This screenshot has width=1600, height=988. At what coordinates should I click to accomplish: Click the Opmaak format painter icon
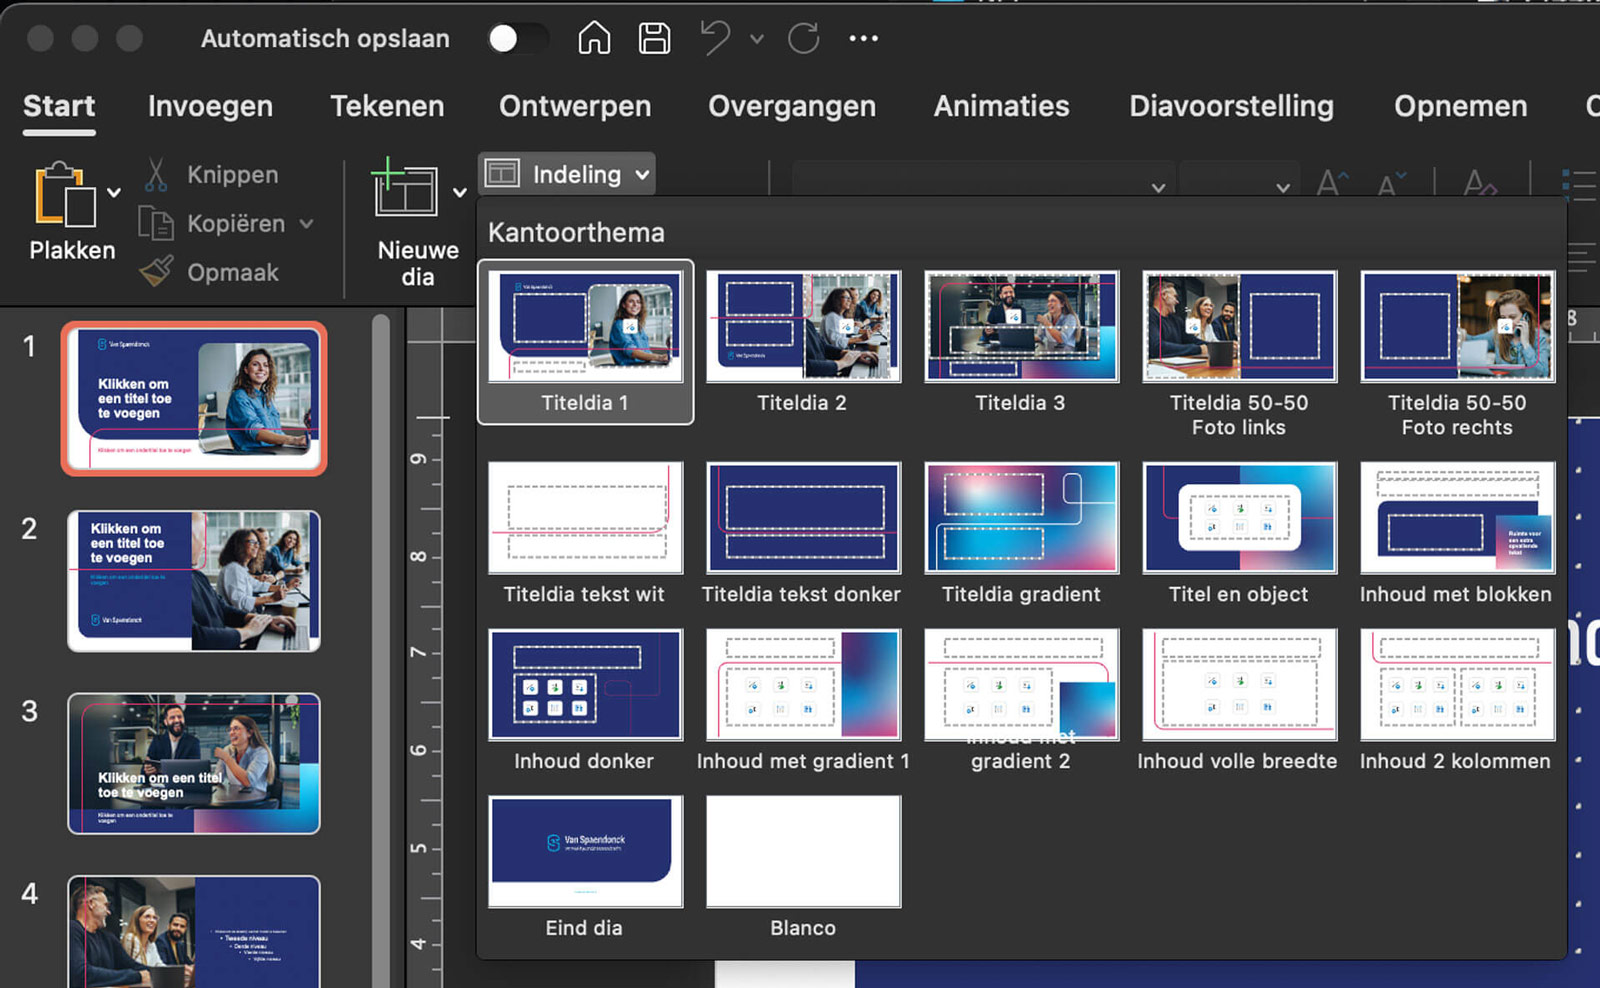pos(156,272)
